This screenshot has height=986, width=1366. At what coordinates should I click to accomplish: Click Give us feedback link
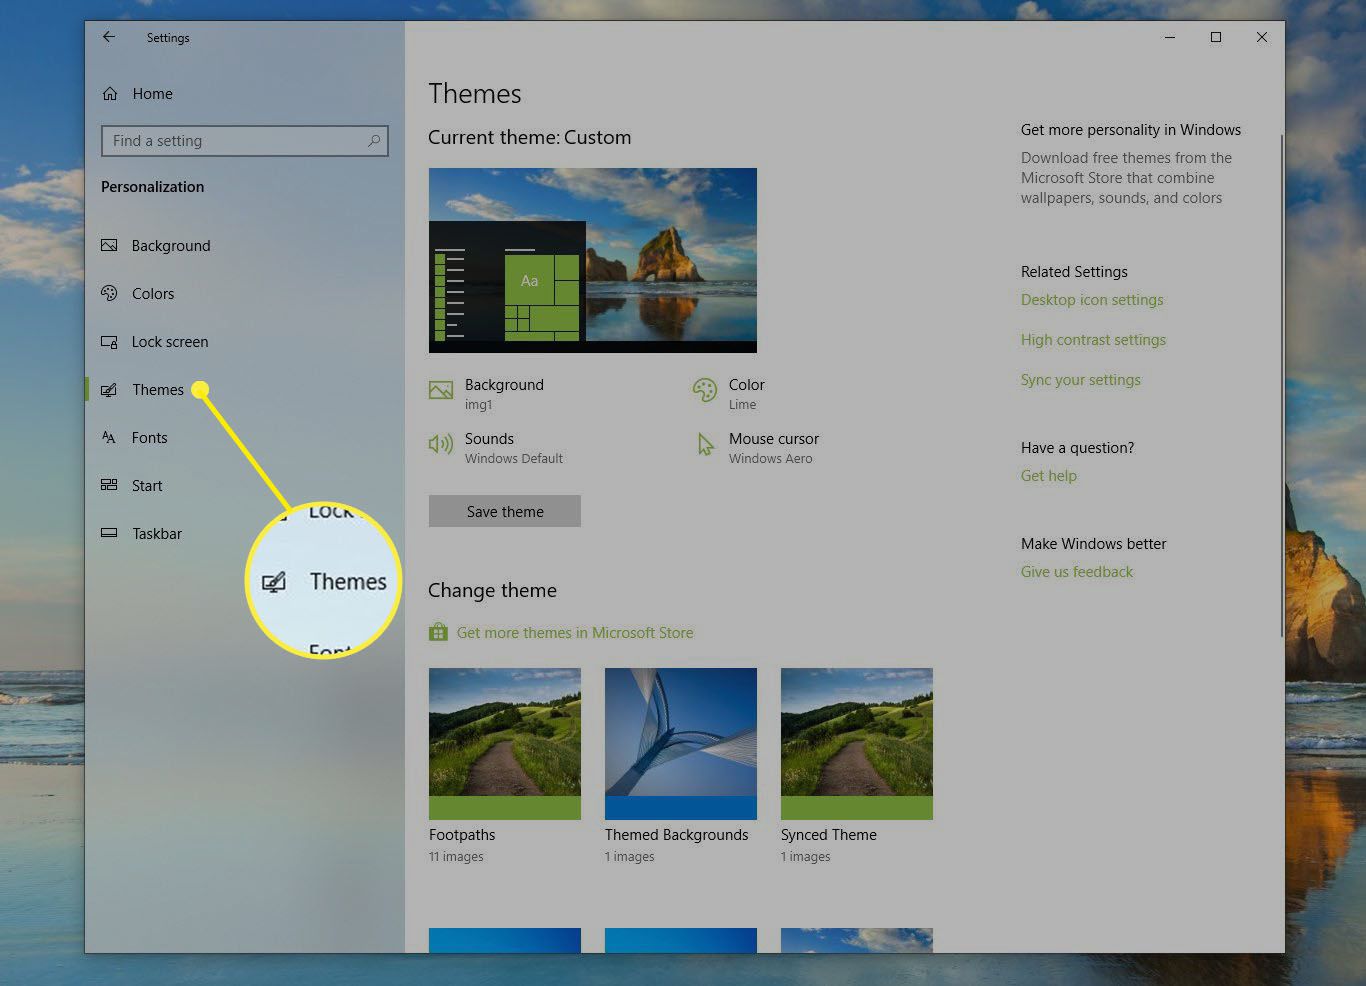point(1077,571)
